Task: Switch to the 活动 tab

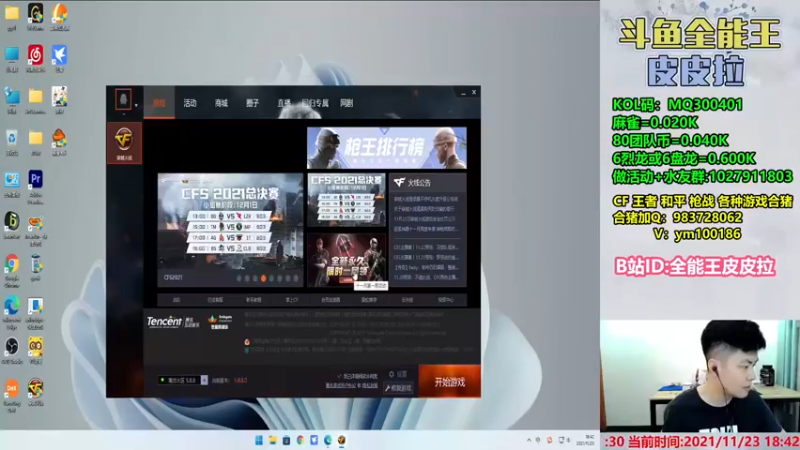Action: tap(190, 103)
